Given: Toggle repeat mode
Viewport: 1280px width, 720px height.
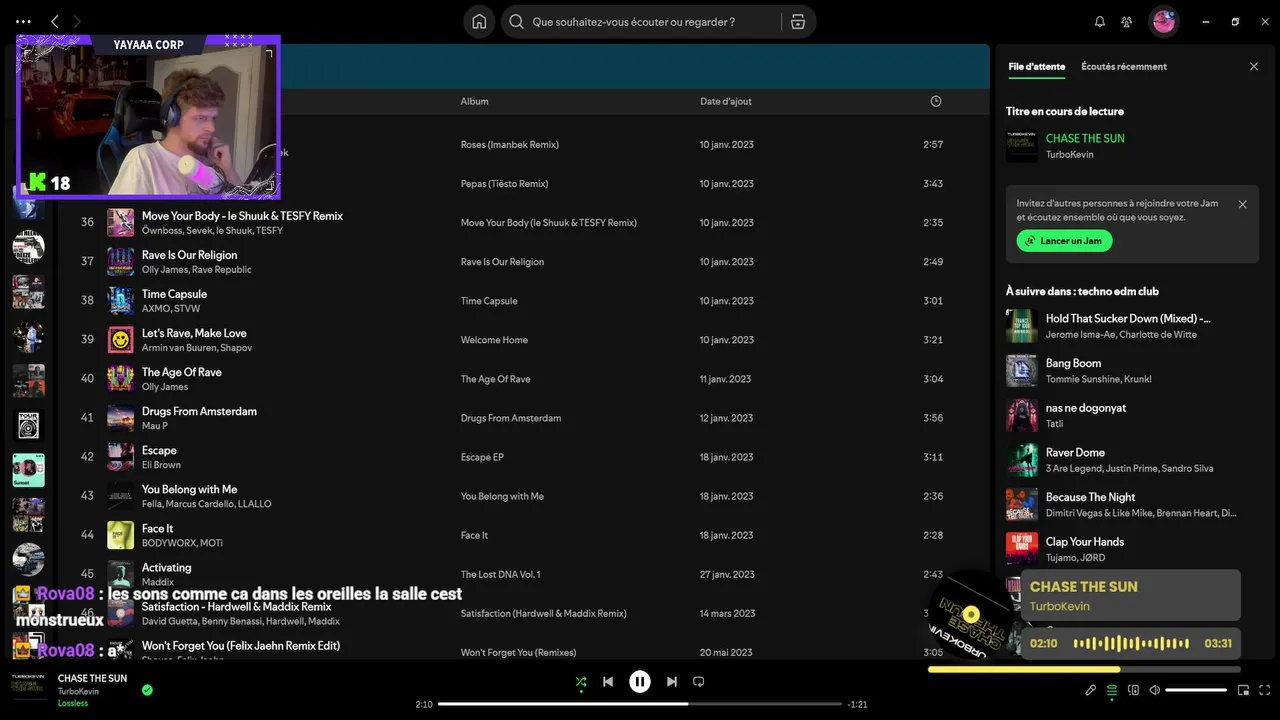Looking at the screenshot, I should coord(699,682).
